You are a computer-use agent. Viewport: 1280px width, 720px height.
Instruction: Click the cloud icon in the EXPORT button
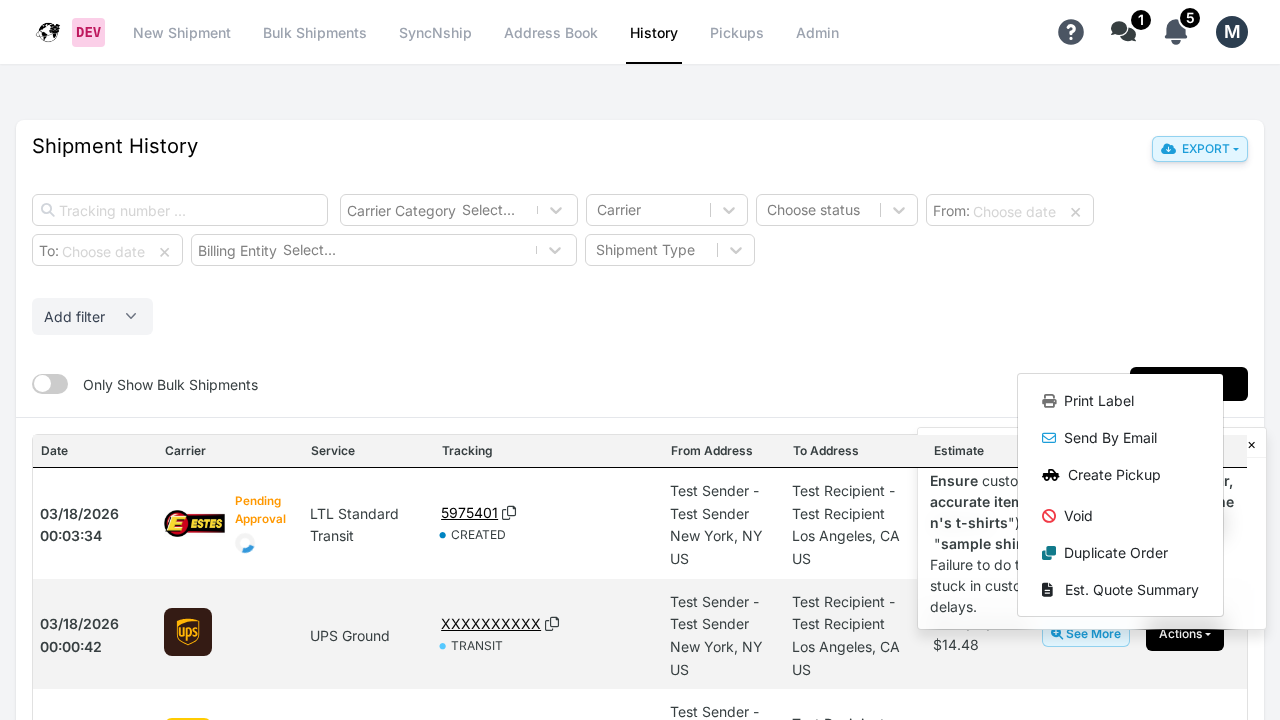(1170, 148)
